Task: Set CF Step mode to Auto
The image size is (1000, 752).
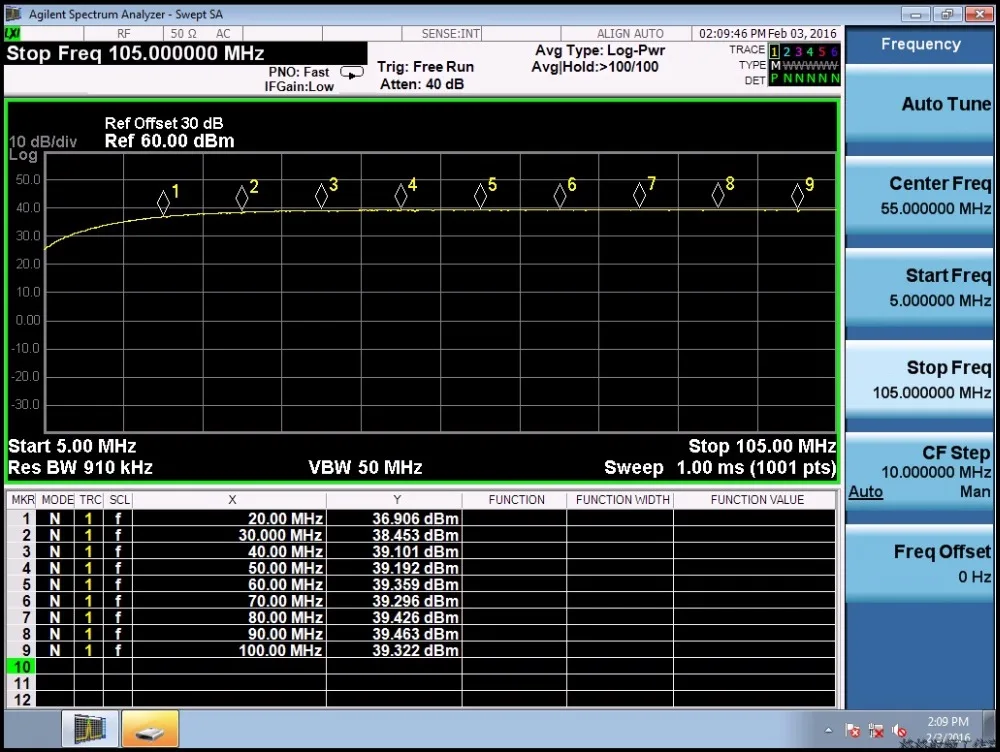Action: click(865, 492)
